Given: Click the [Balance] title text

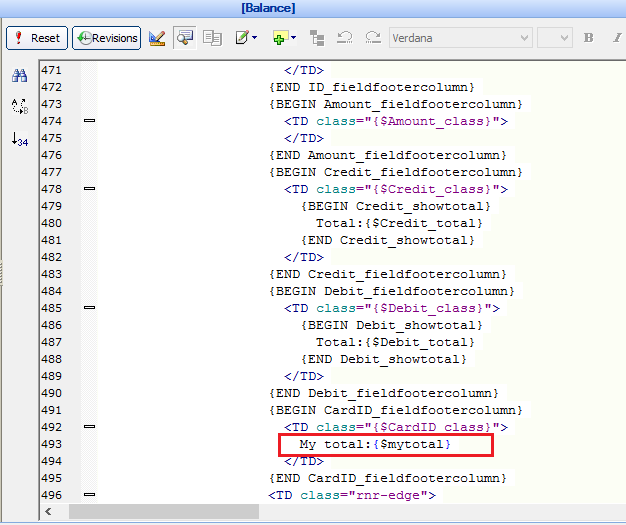Looking at the screenshot, I should (268, 8).
